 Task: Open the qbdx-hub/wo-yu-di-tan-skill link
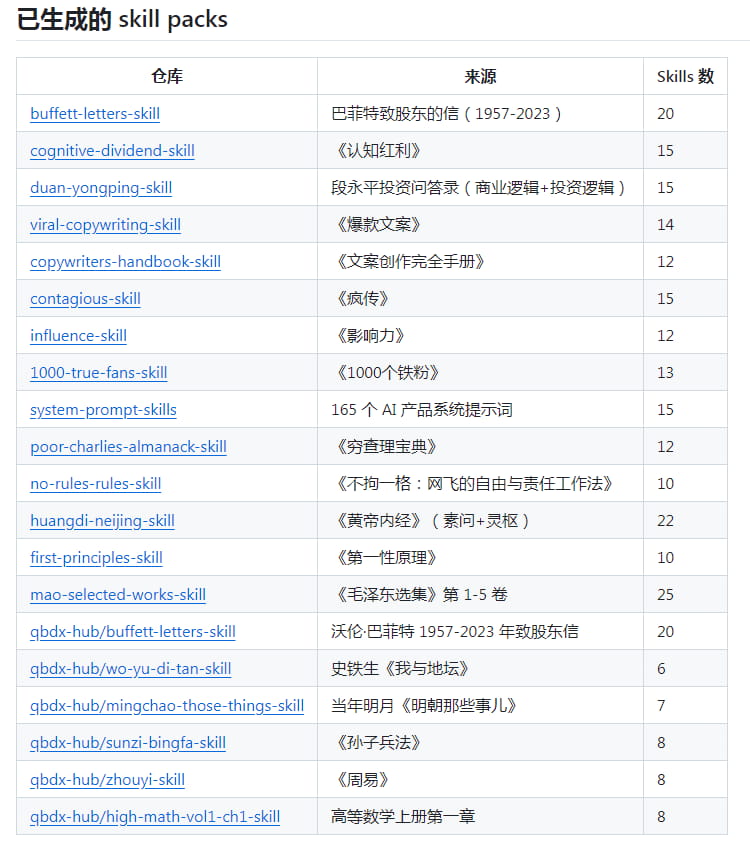pos(130,668)
